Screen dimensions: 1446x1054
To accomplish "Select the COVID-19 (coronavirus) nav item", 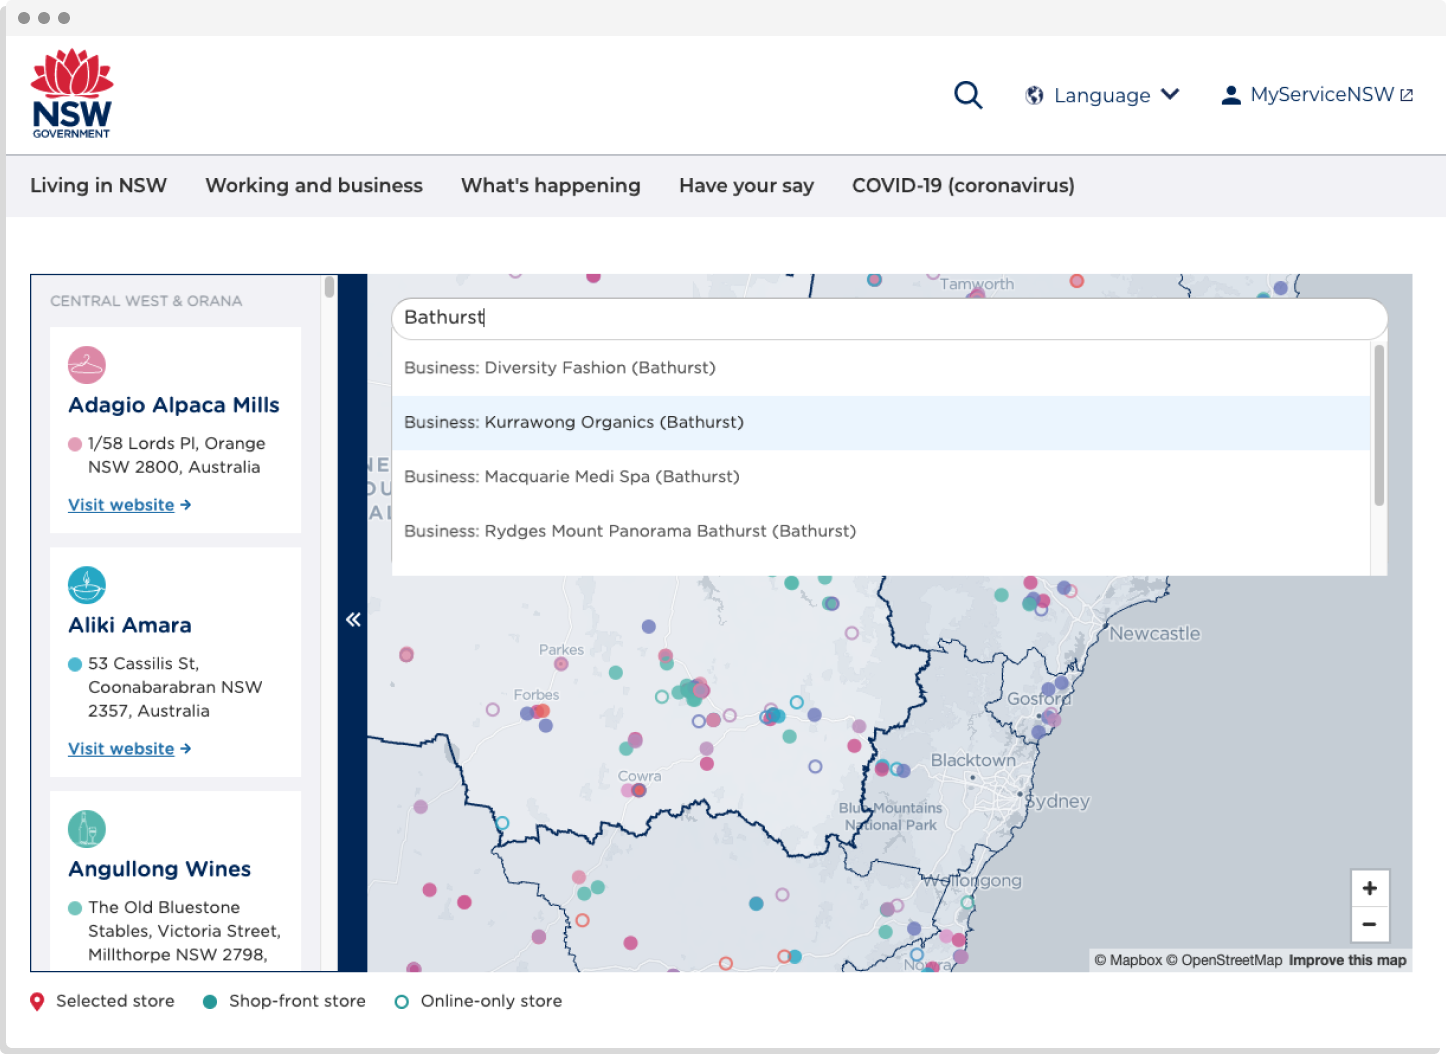I will tap(963, 185).
